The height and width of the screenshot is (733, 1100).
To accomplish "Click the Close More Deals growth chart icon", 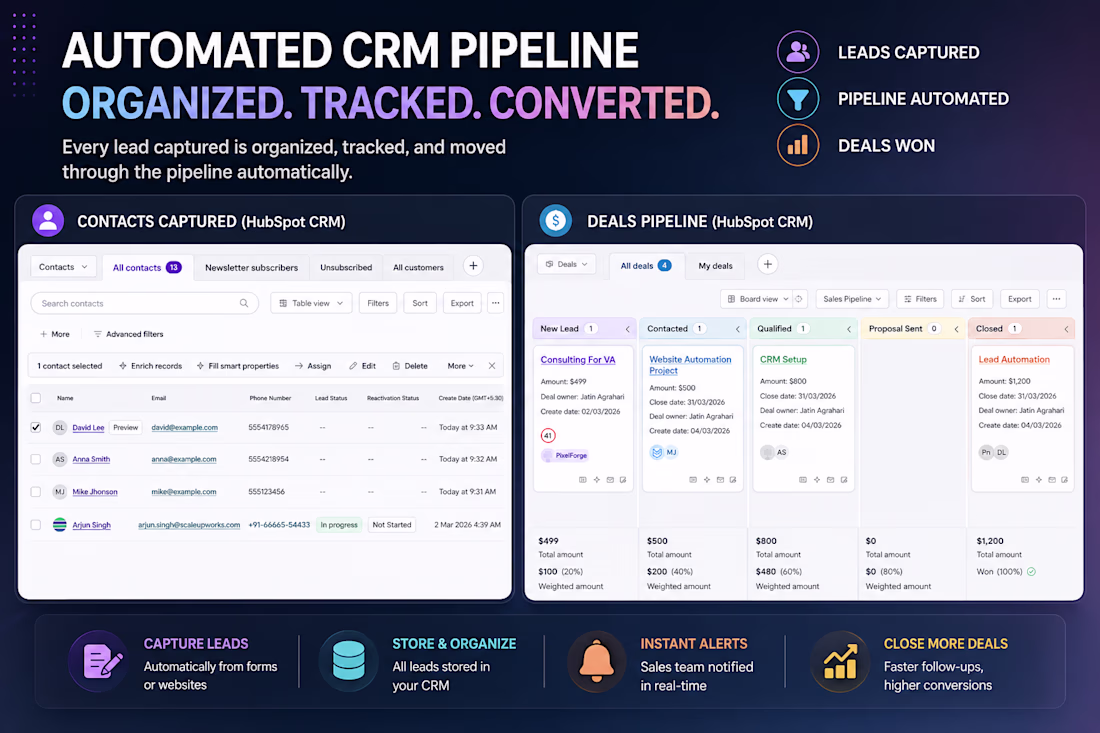I will pos(840,661).
